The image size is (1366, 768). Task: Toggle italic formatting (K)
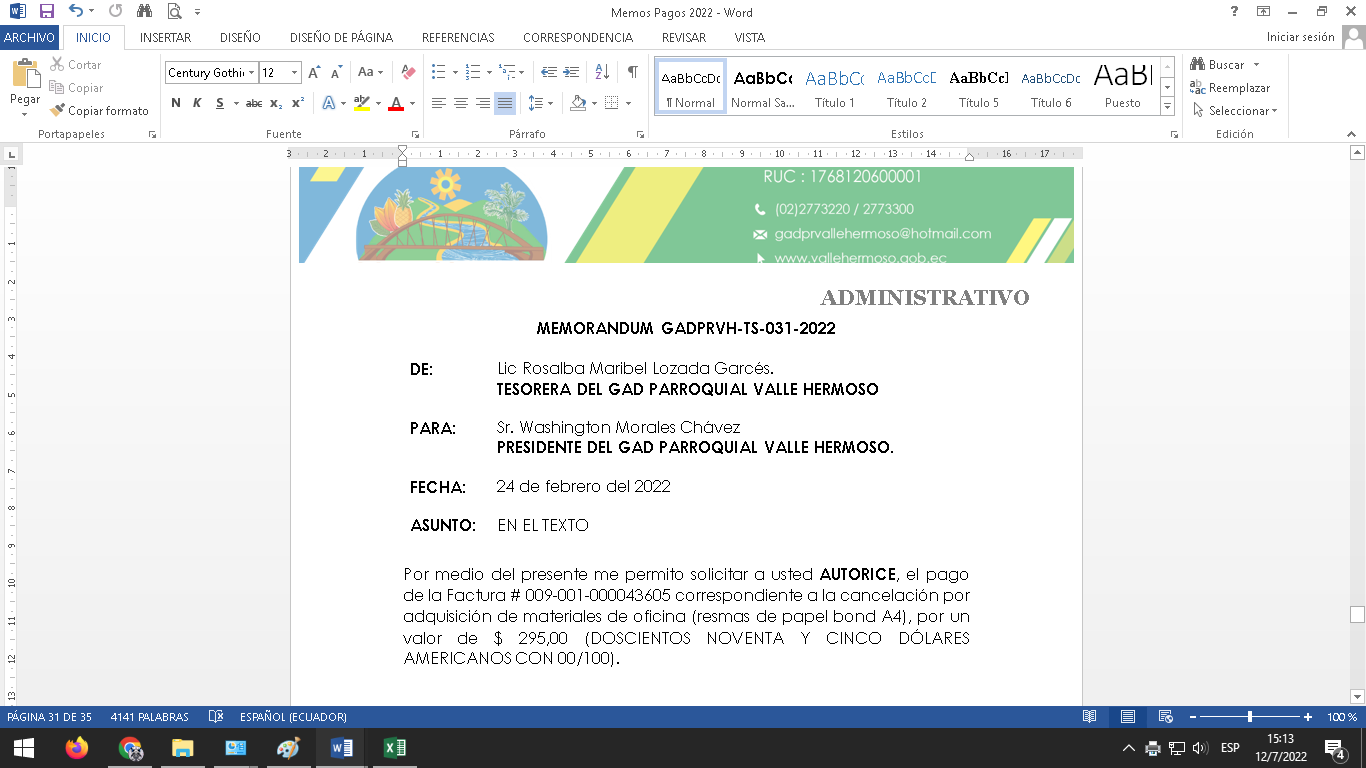tap(197, 103)
